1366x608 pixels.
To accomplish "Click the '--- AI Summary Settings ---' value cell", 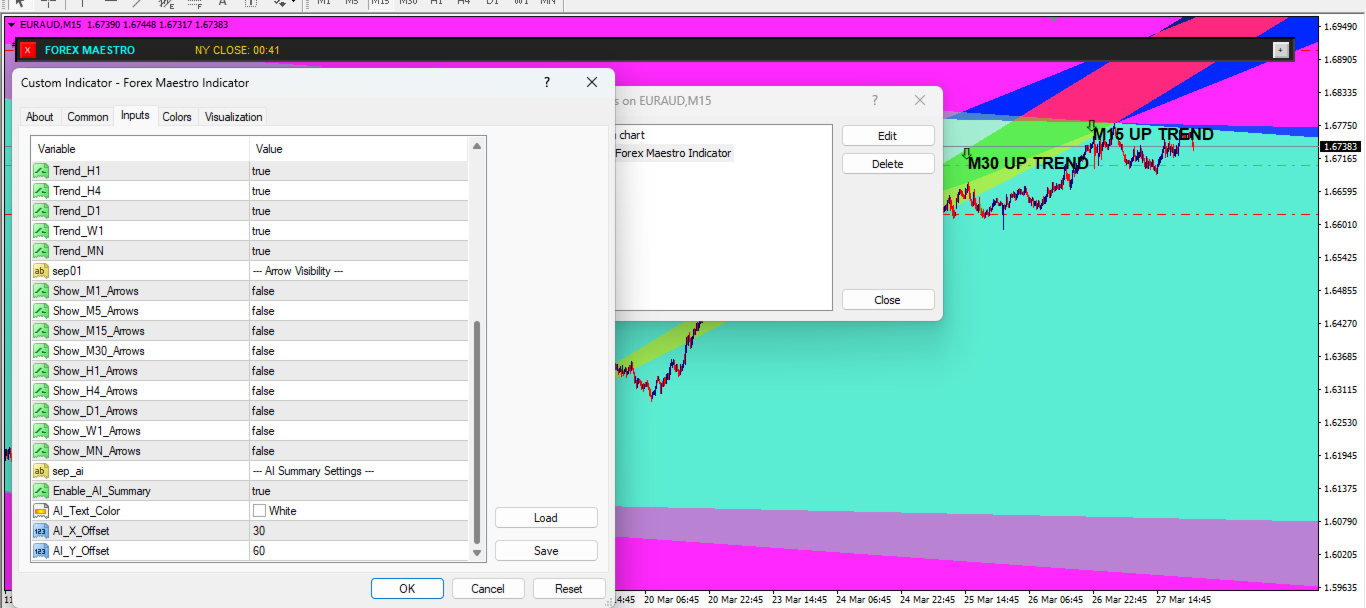I will click(358, 471).
